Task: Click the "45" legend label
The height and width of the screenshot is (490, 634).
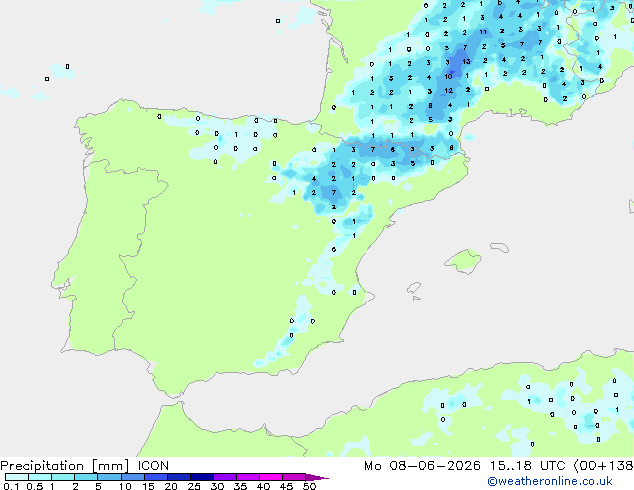Action: (286, 486)
